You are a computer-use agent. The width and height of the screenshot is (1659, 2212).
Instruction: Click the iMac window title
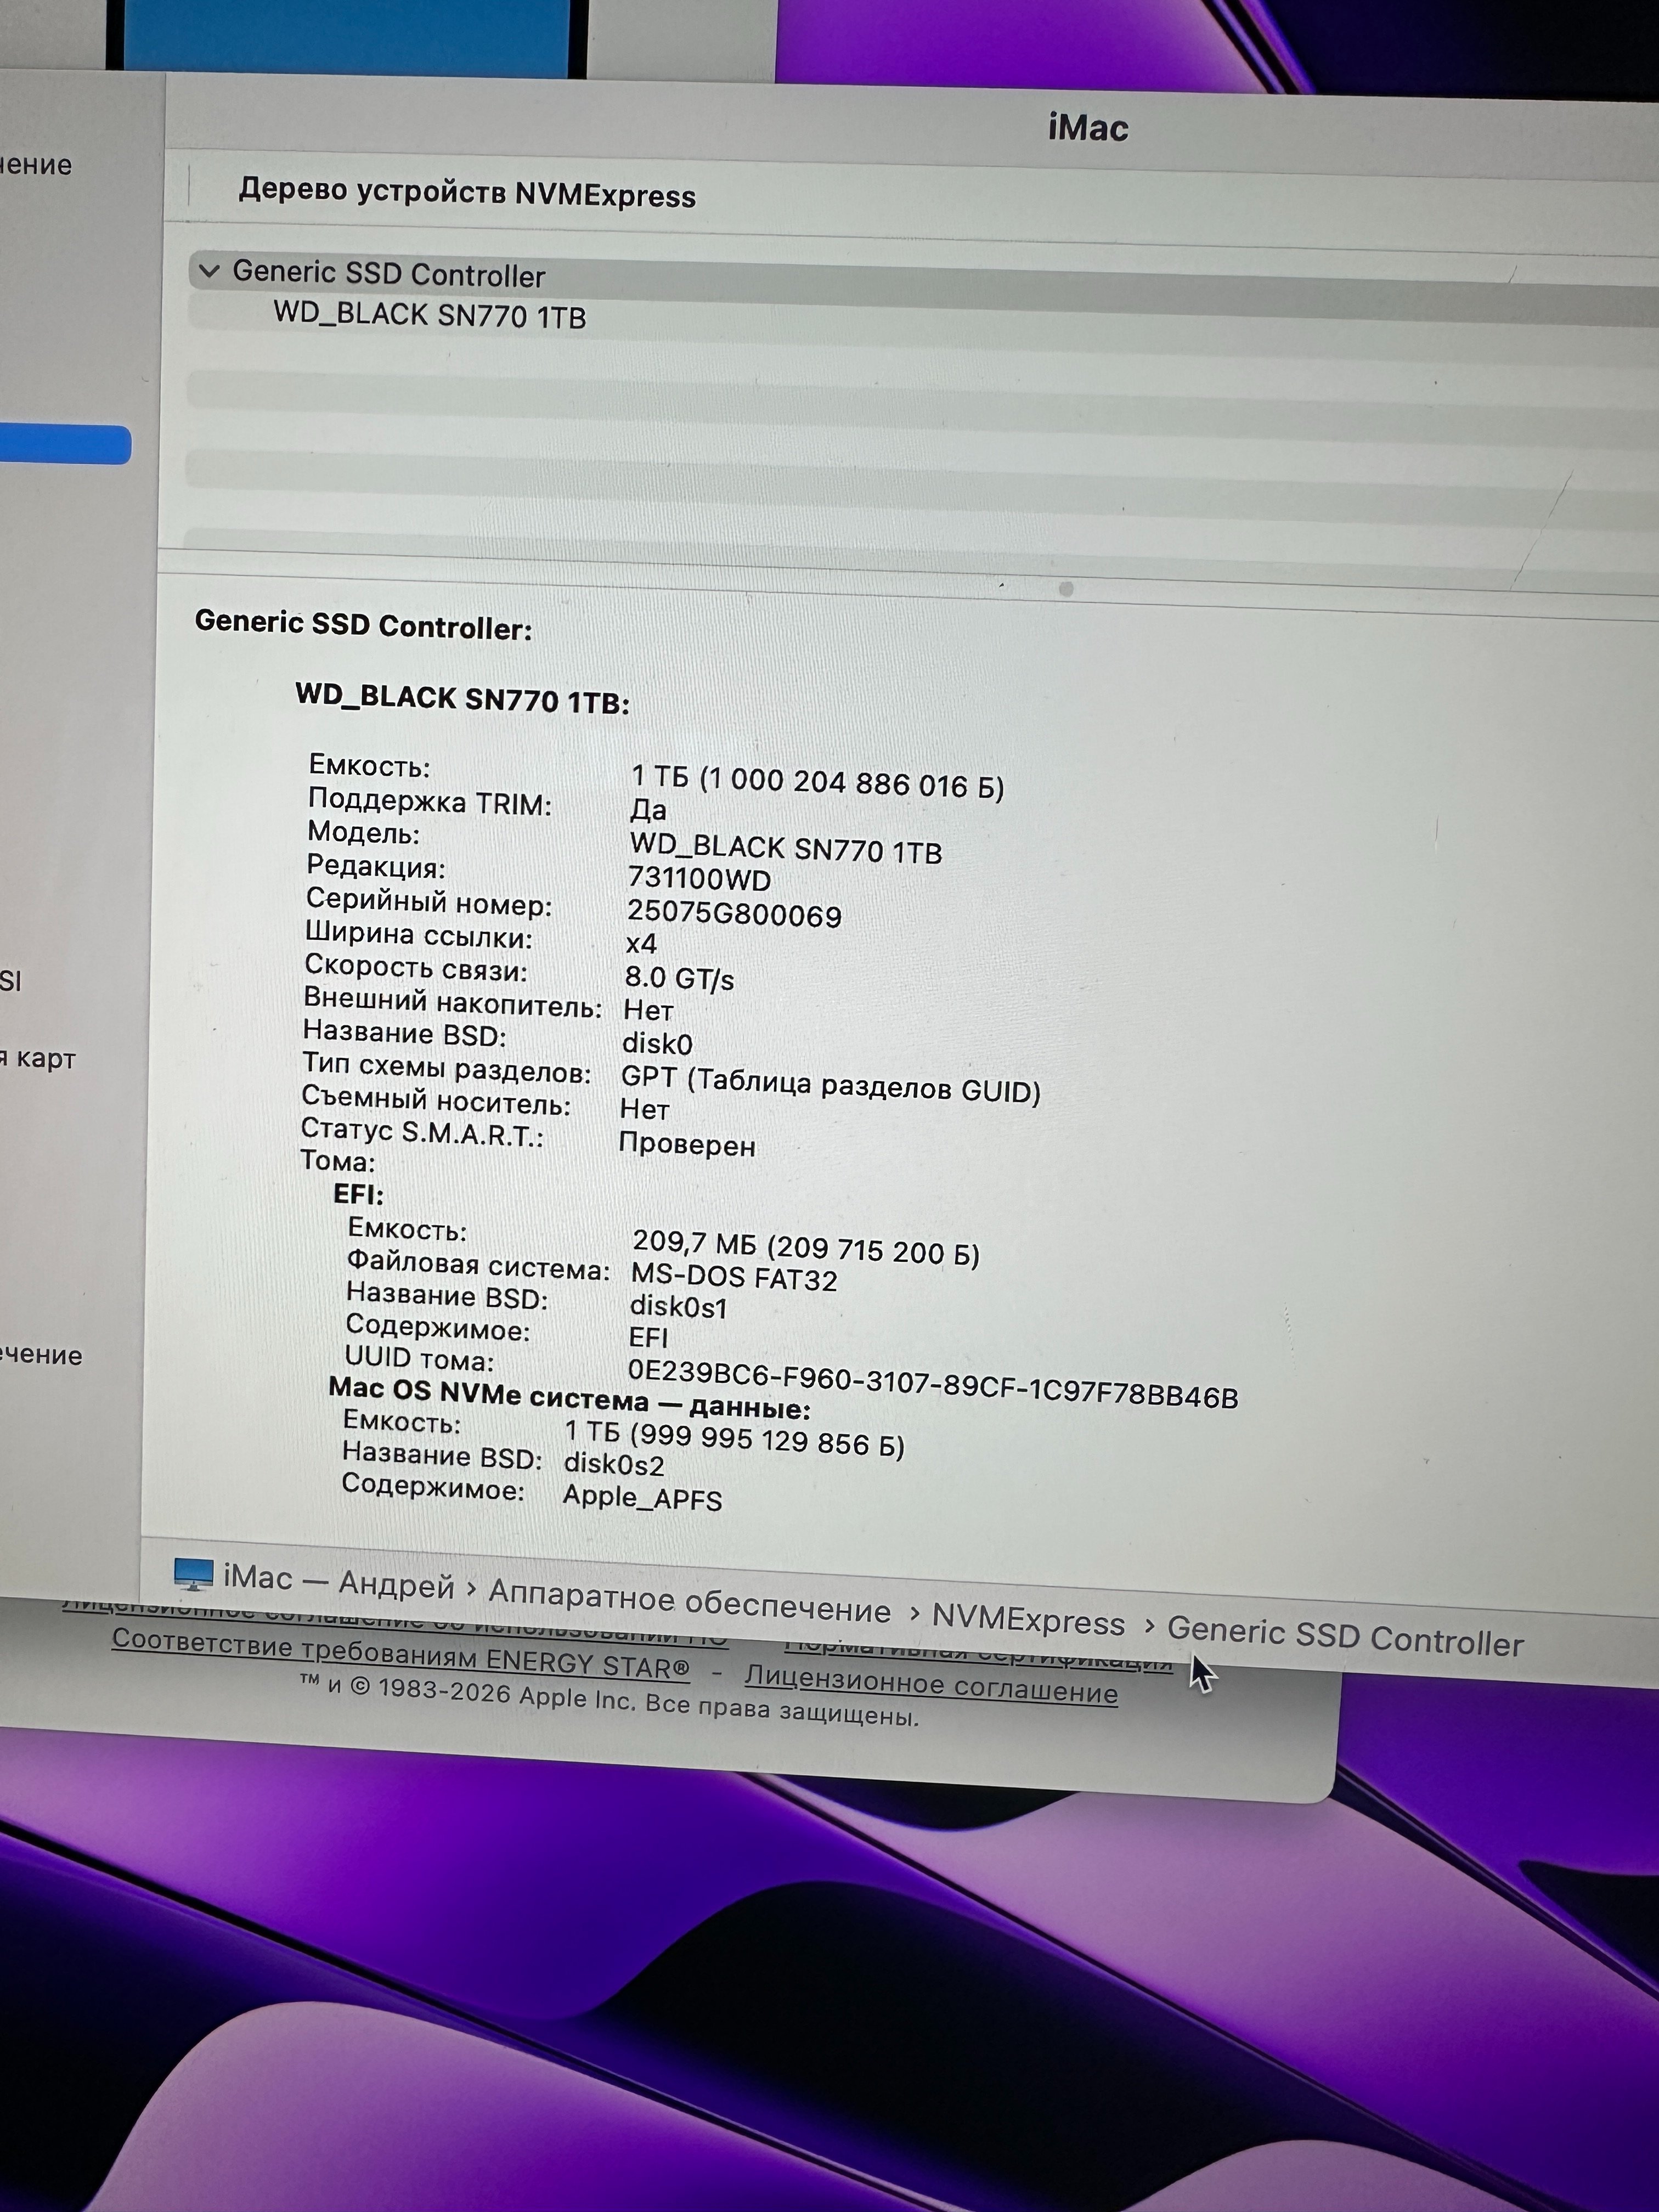pos(1088,128)
